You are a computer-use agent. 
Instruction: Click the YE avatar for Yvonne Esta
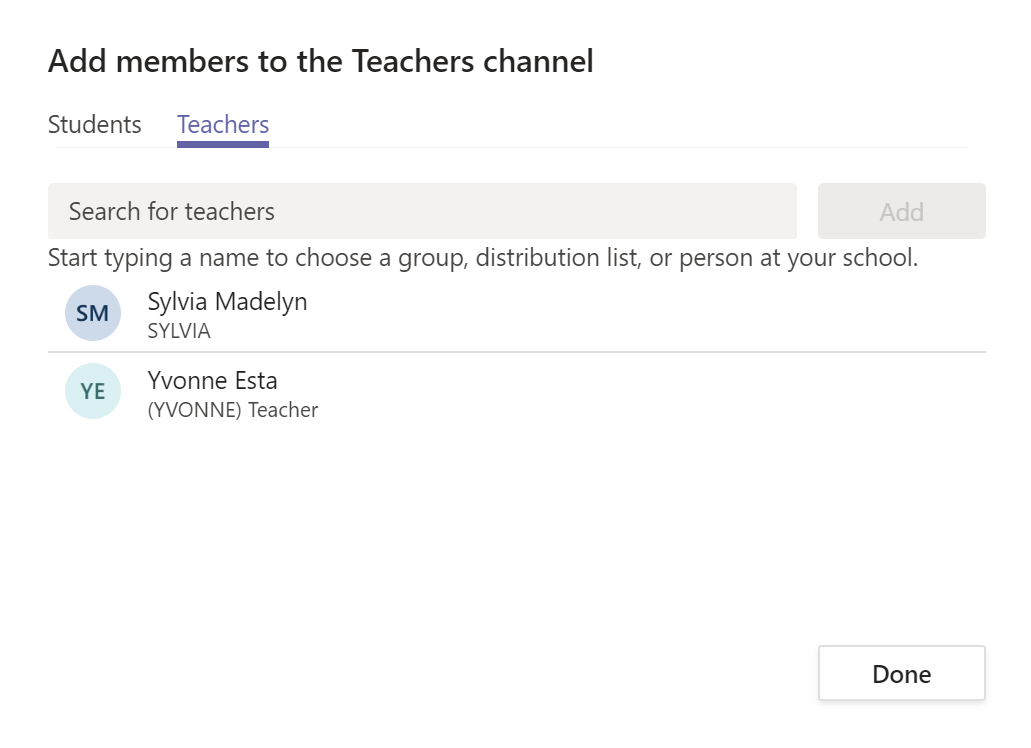92,390
